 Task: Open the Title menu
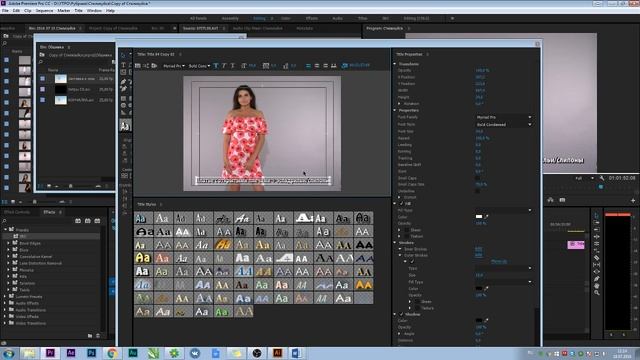click(78, 11)
